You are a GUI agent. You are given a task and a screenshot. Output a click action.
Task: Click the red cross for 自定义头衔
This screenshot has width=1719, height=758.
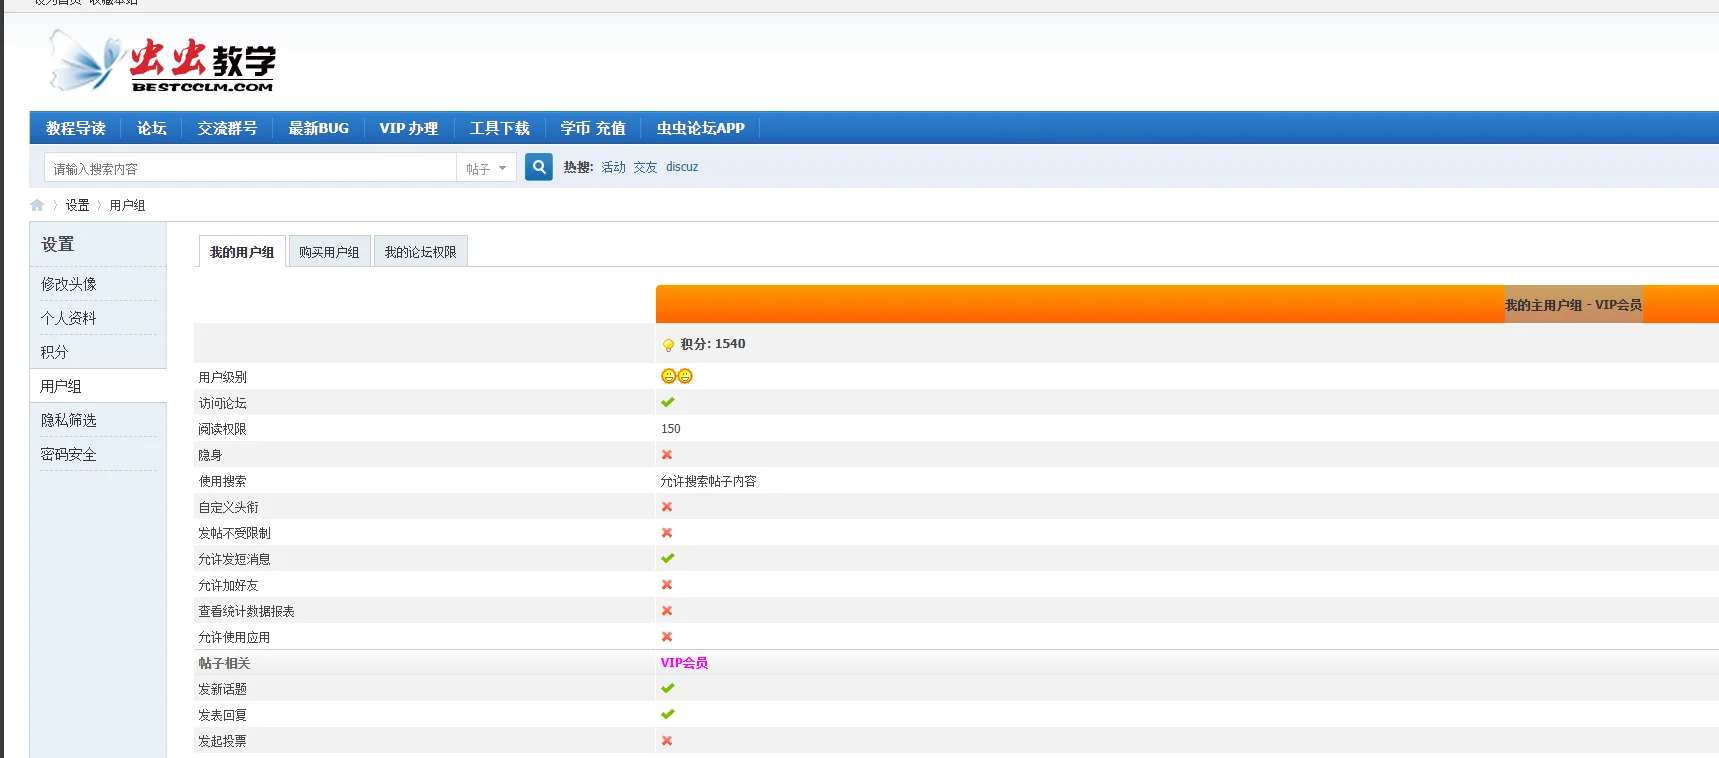(667, 507)
